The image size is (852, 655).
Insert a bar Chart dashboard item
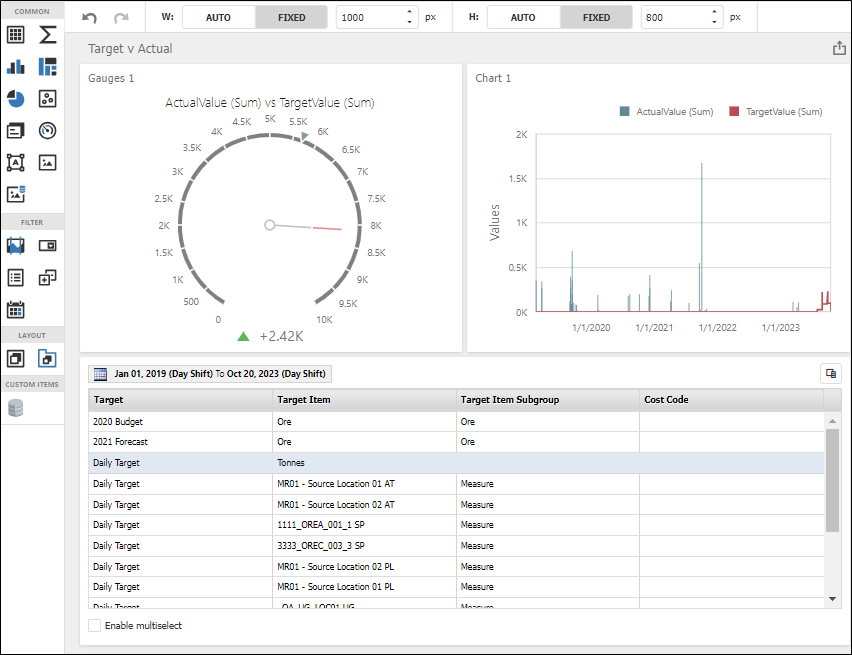tap(16, 67)
